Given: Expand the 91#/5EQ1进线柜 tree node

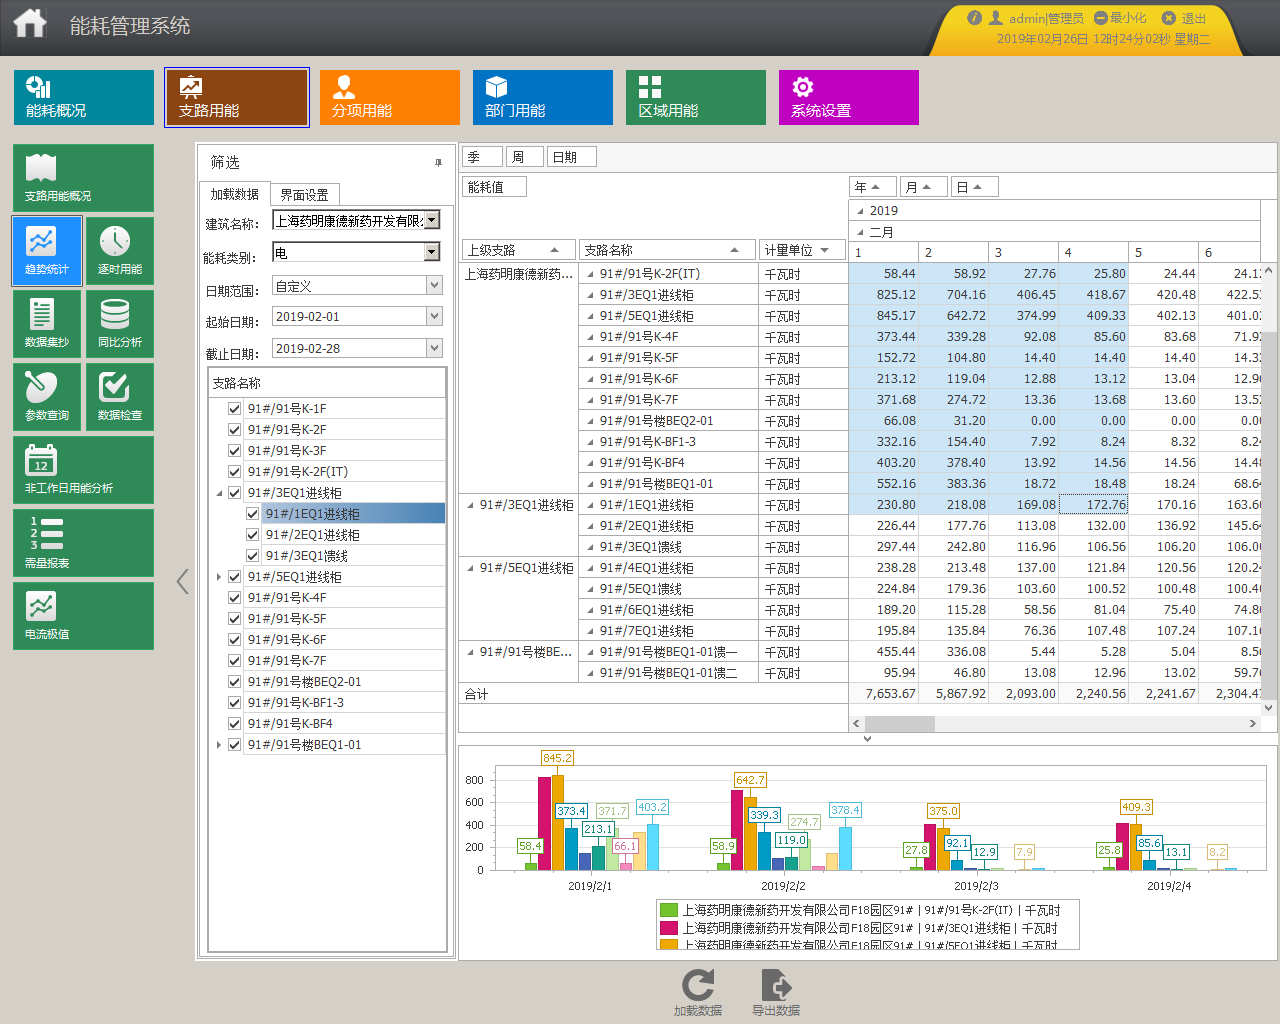Looking at the screenshot, I should click(219, 577).
